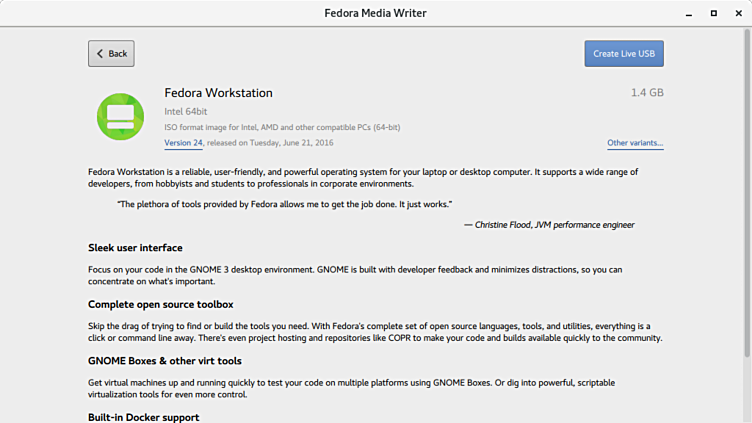Select the Complete open source toolbox heading

160,304
